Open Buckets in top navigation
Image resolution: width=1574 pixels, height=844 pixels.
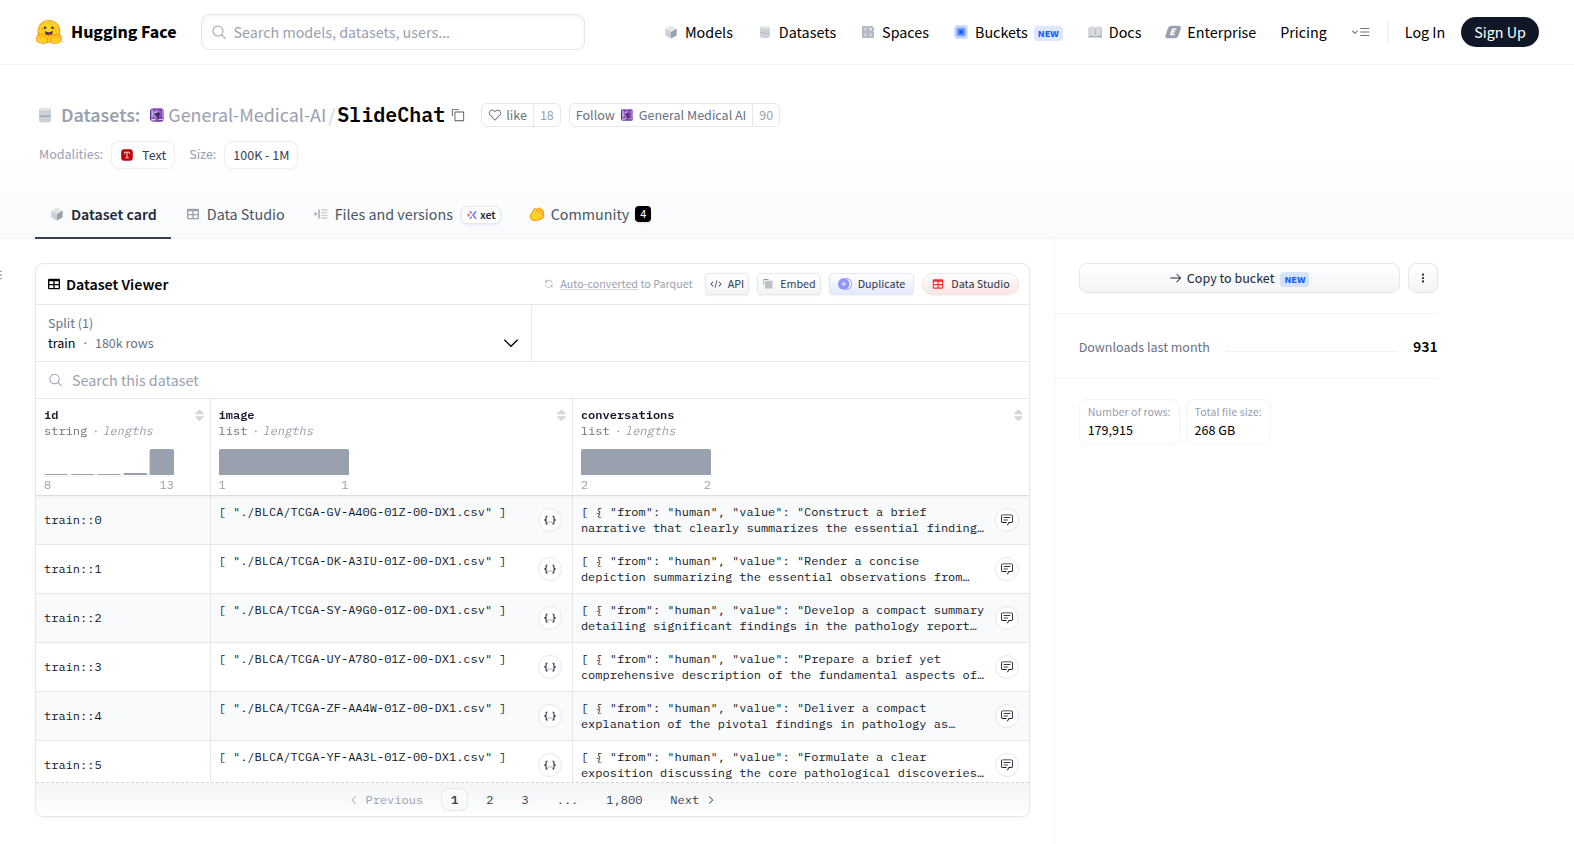(x=1008, y=32)
